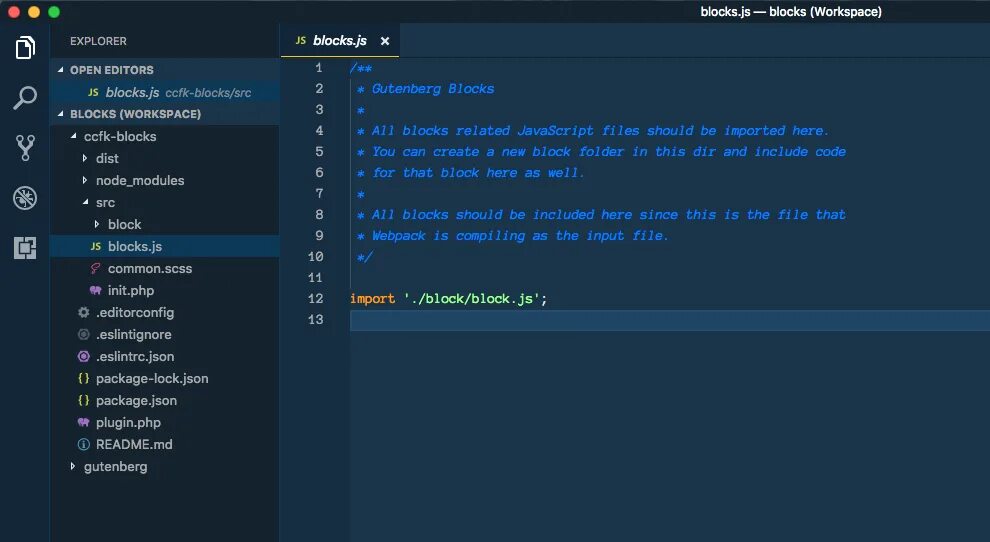
Task: Click the icon beside .eslintignore
Action: pyautogui.click(x=83, y=334)
